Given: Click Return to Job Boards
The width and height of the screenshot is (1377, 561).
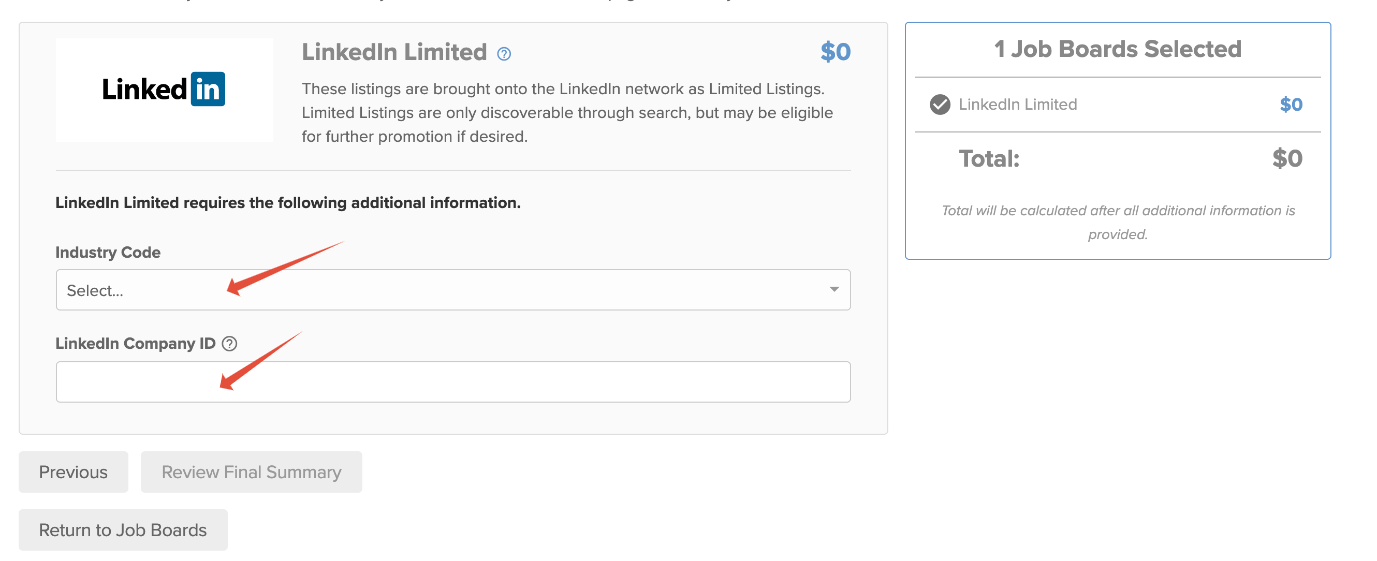Looking at the screenshot, I should click(123, 530).
